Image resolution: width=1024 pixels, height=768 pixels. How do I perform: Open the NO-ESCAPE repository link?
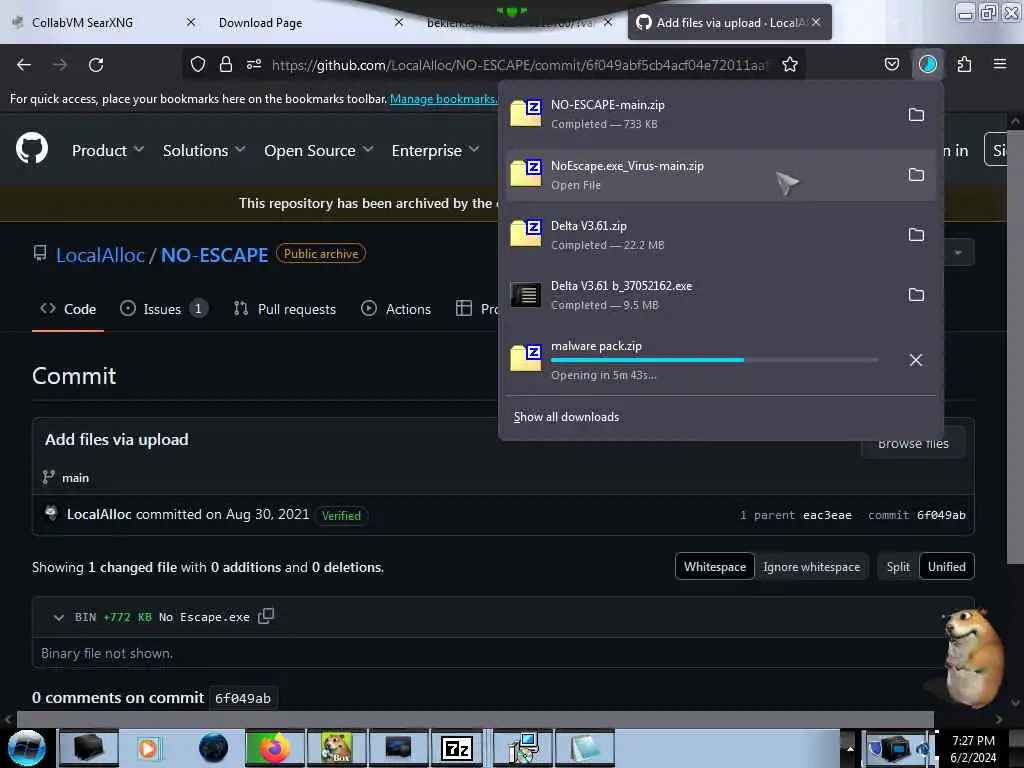[214, 255]
